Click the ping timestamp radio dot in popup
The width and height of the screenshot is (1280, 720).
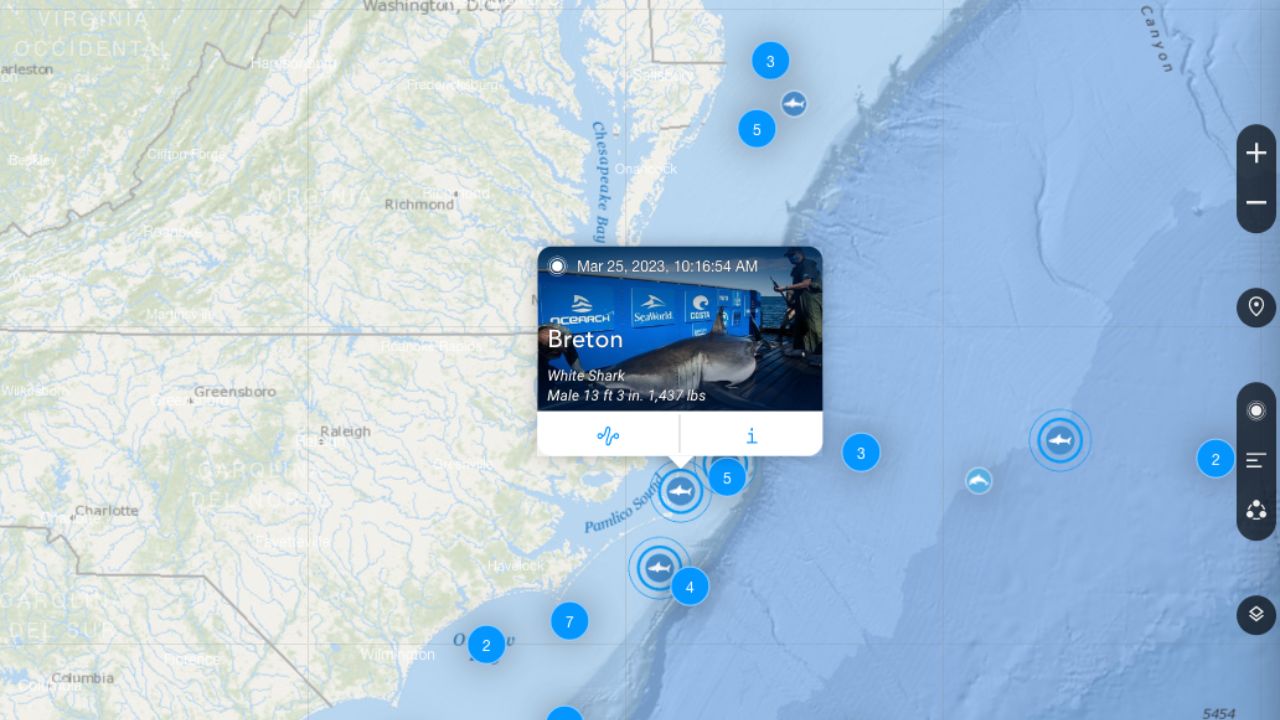[x=557, y=266]
